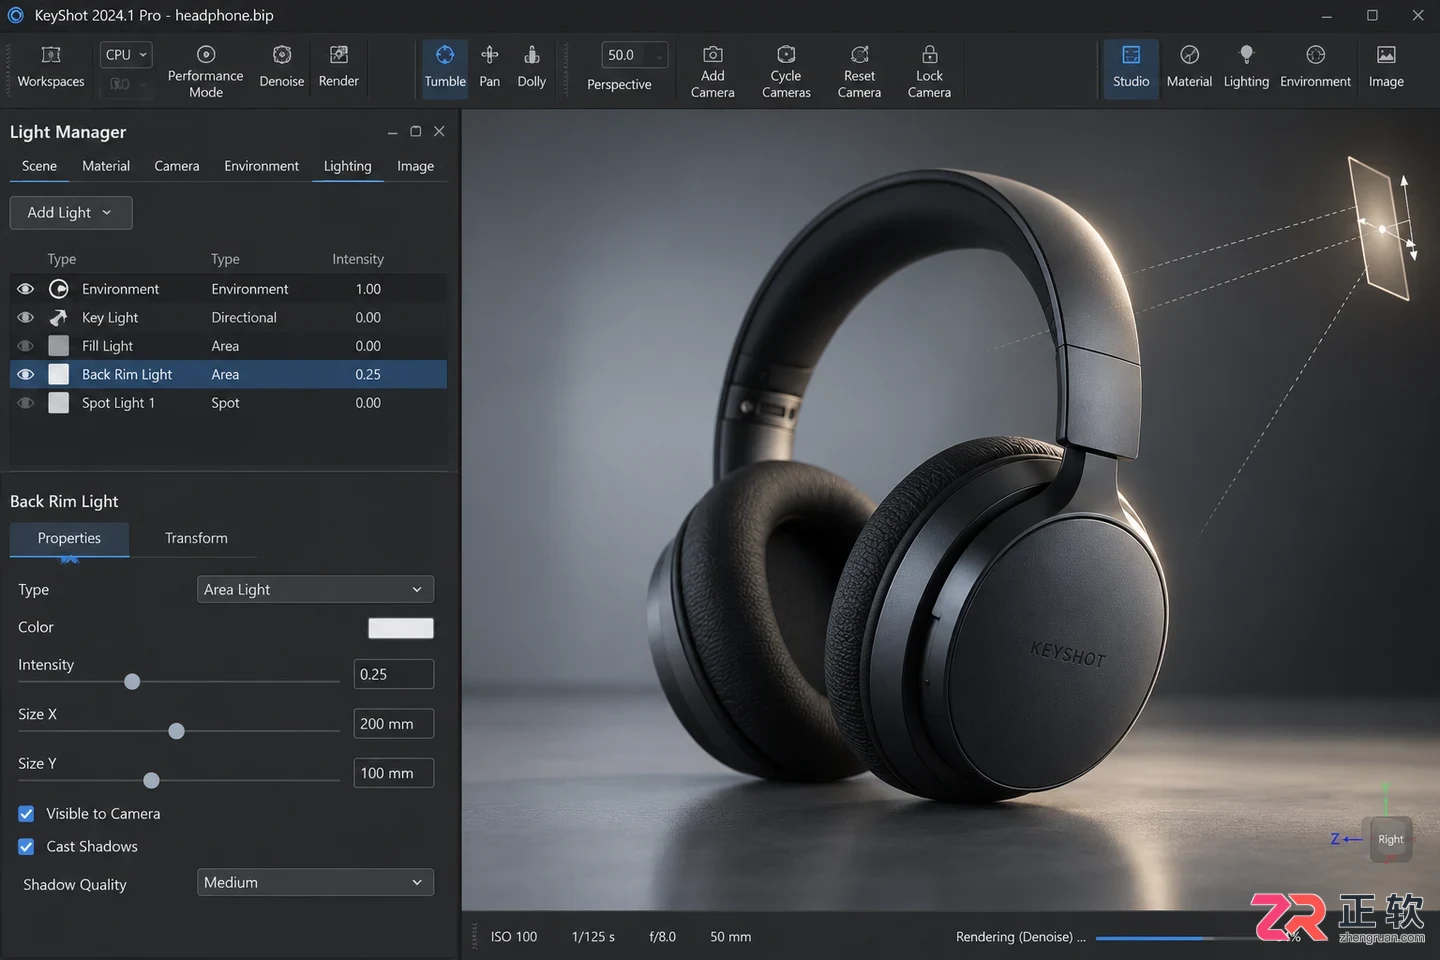The width and height of the screenshot is (1440, 960).
Task: Open the Image icon in top toolbar
Action: tap(1386, 55)
